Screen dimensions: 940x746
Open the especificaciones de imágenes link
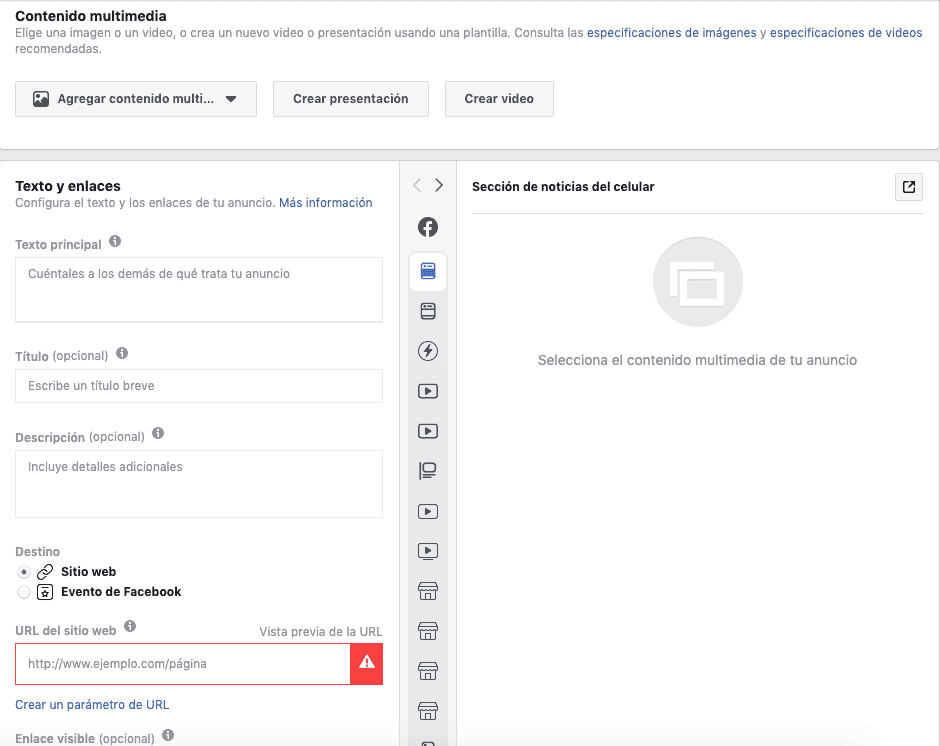pos(671,33)
